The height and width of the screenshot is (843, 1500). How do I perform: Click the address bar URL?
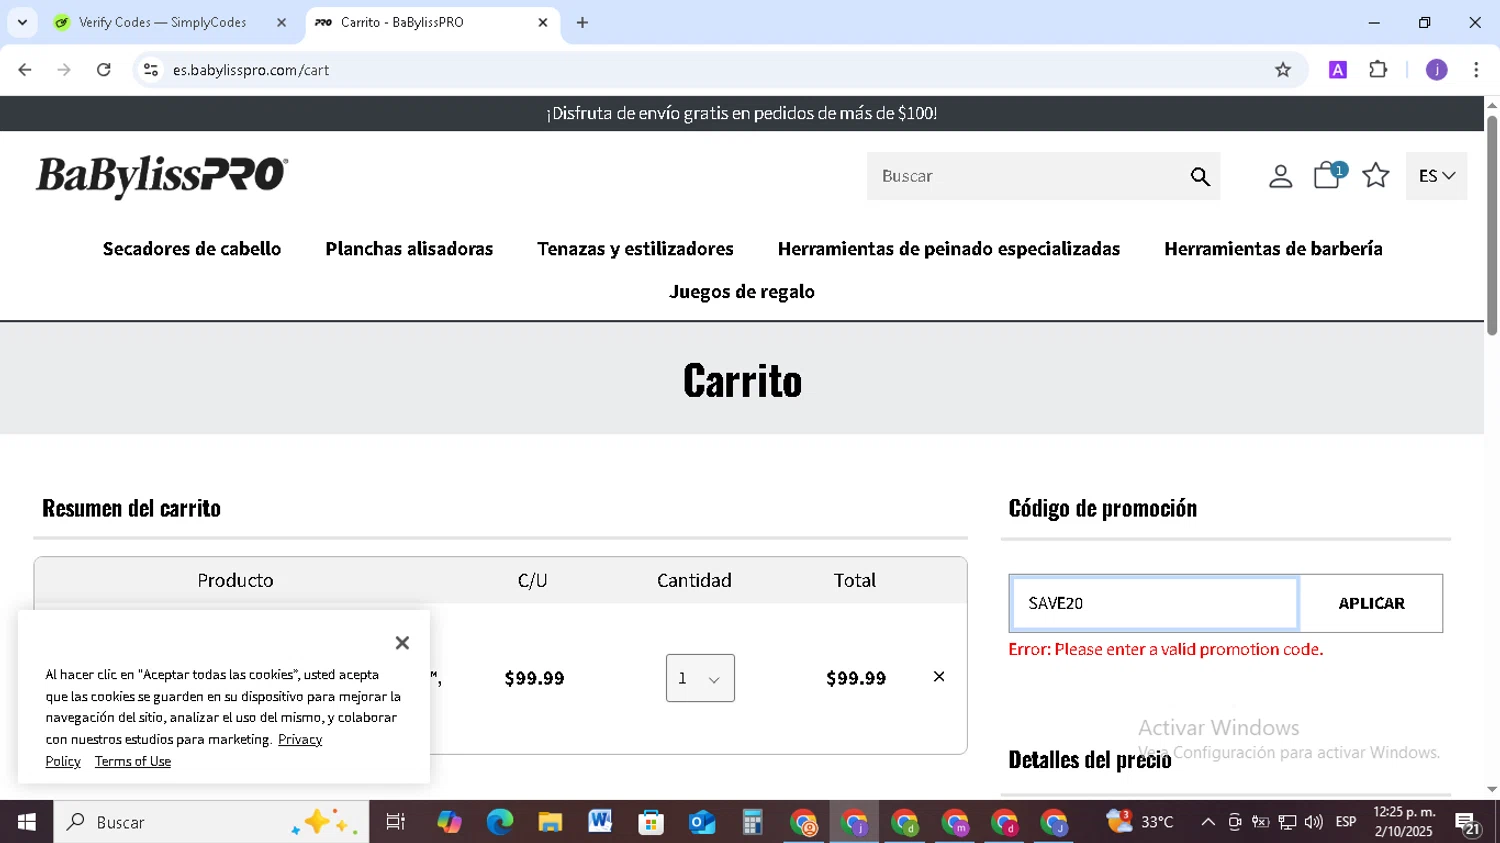(251, 70)
